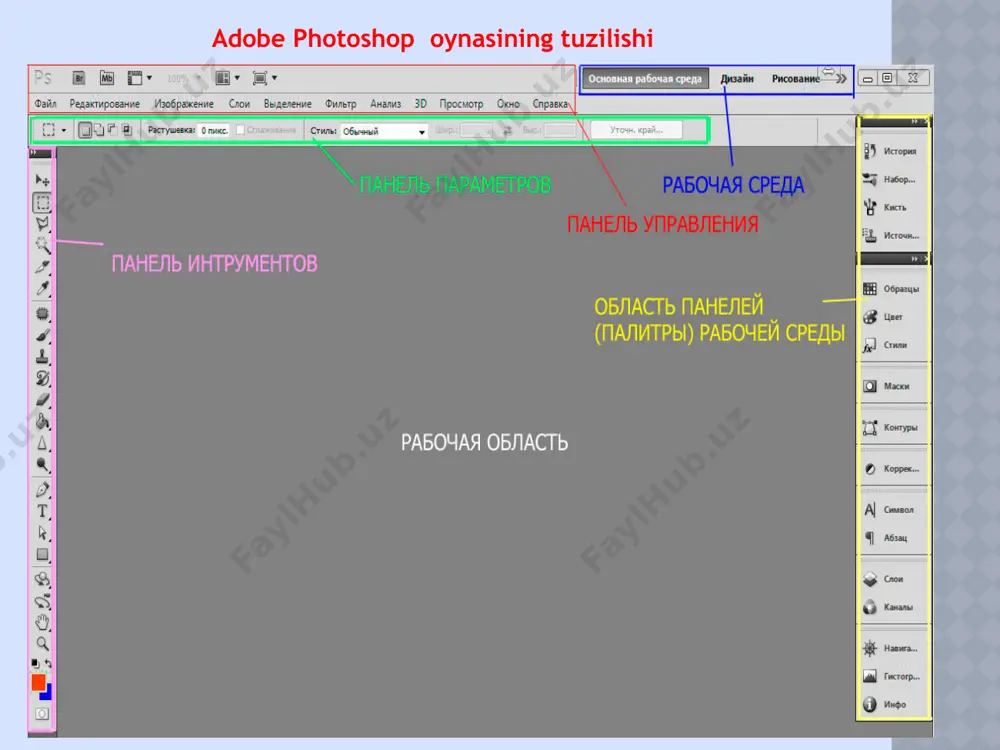Open the Файл menu

tap(45, 104)
